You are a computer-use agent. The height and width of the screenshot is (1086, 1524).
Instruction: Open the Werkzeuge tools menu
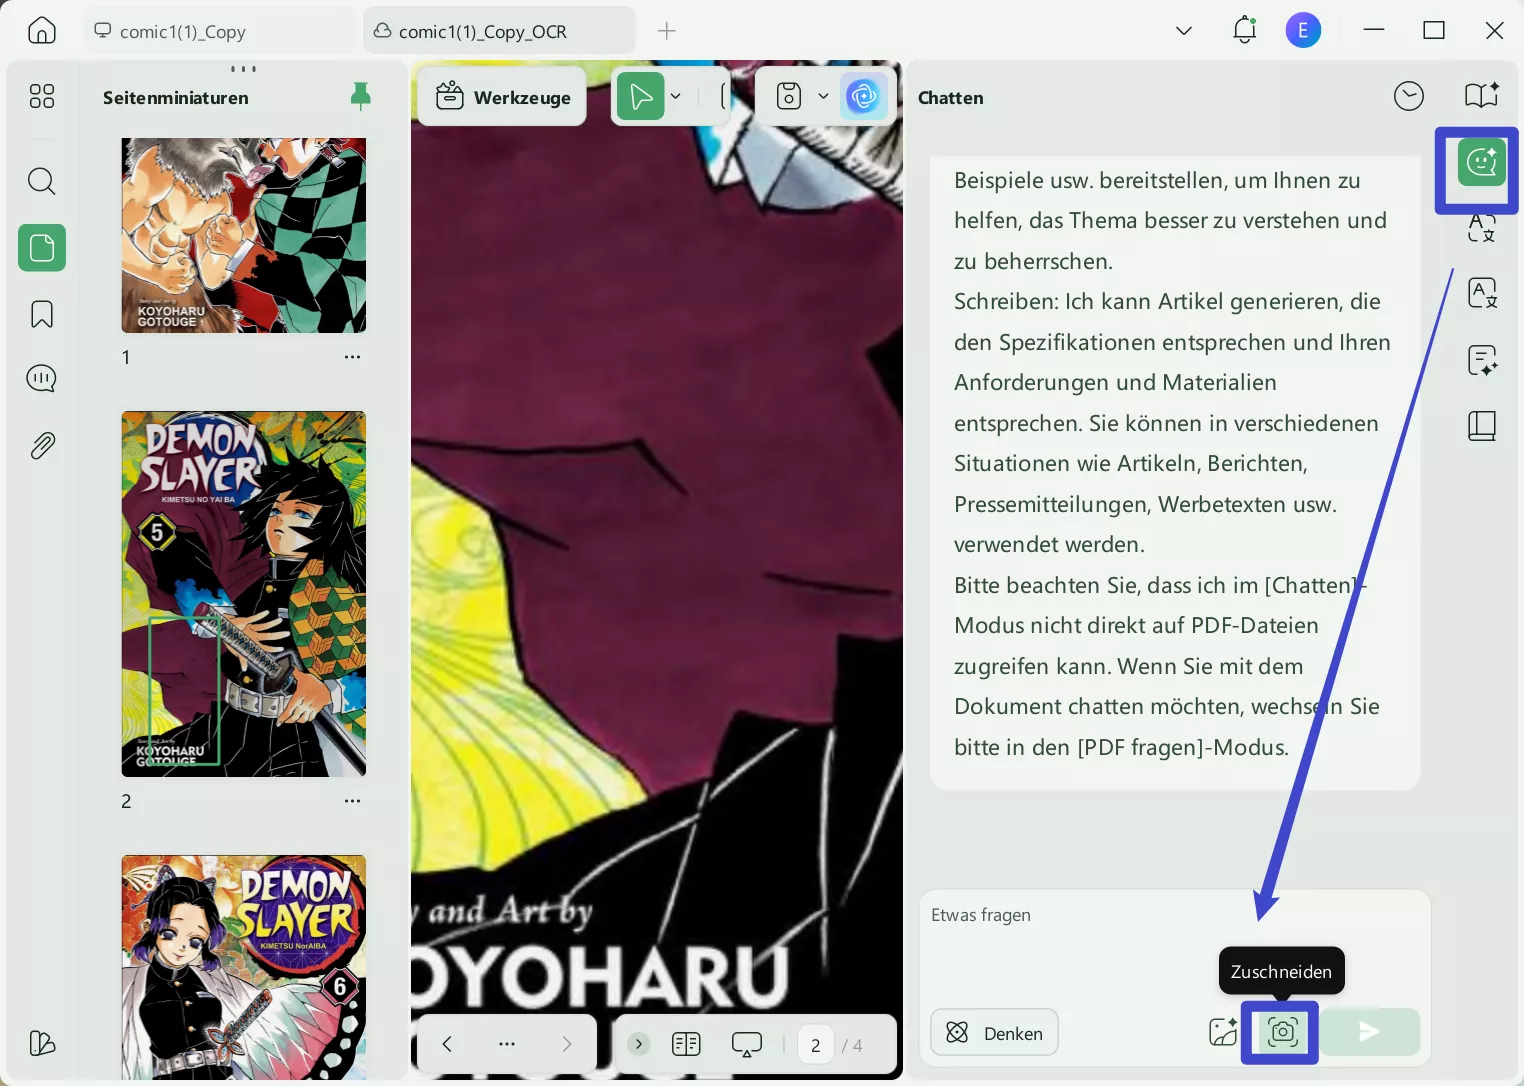click(503, 97)
